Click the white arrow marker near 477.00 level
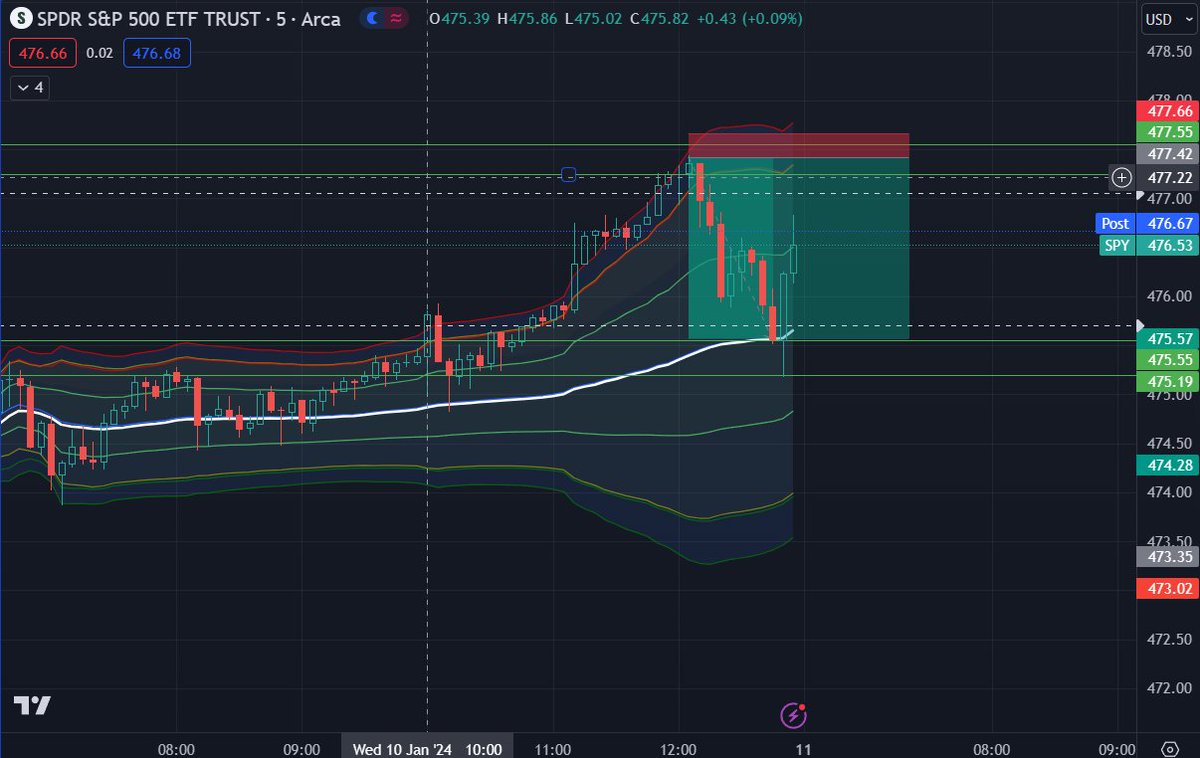 click(x=1141, y=193)
